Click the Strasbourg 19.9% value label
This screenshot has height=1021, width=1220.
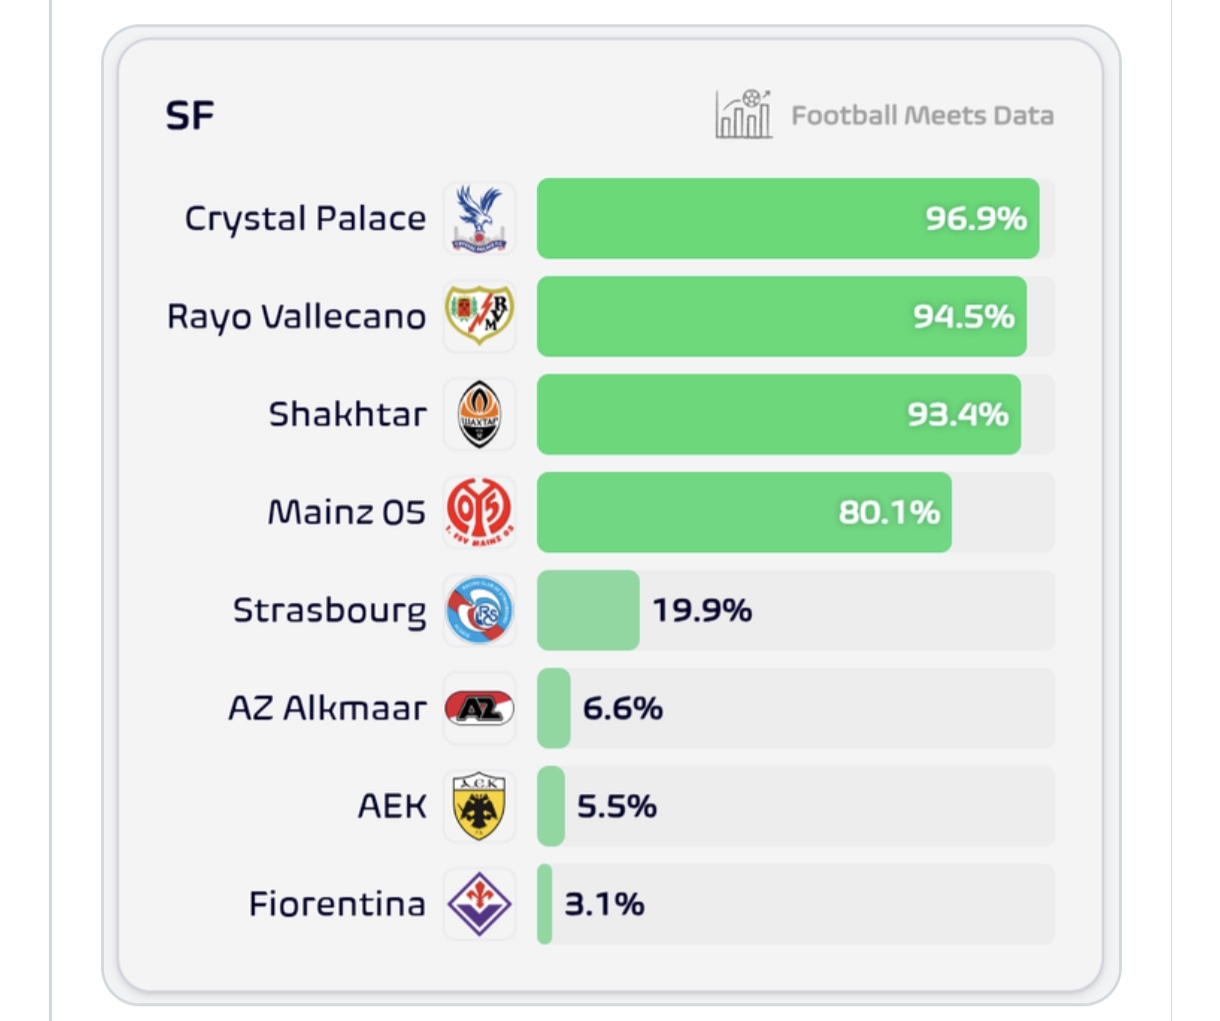click(x=702, y=610)
